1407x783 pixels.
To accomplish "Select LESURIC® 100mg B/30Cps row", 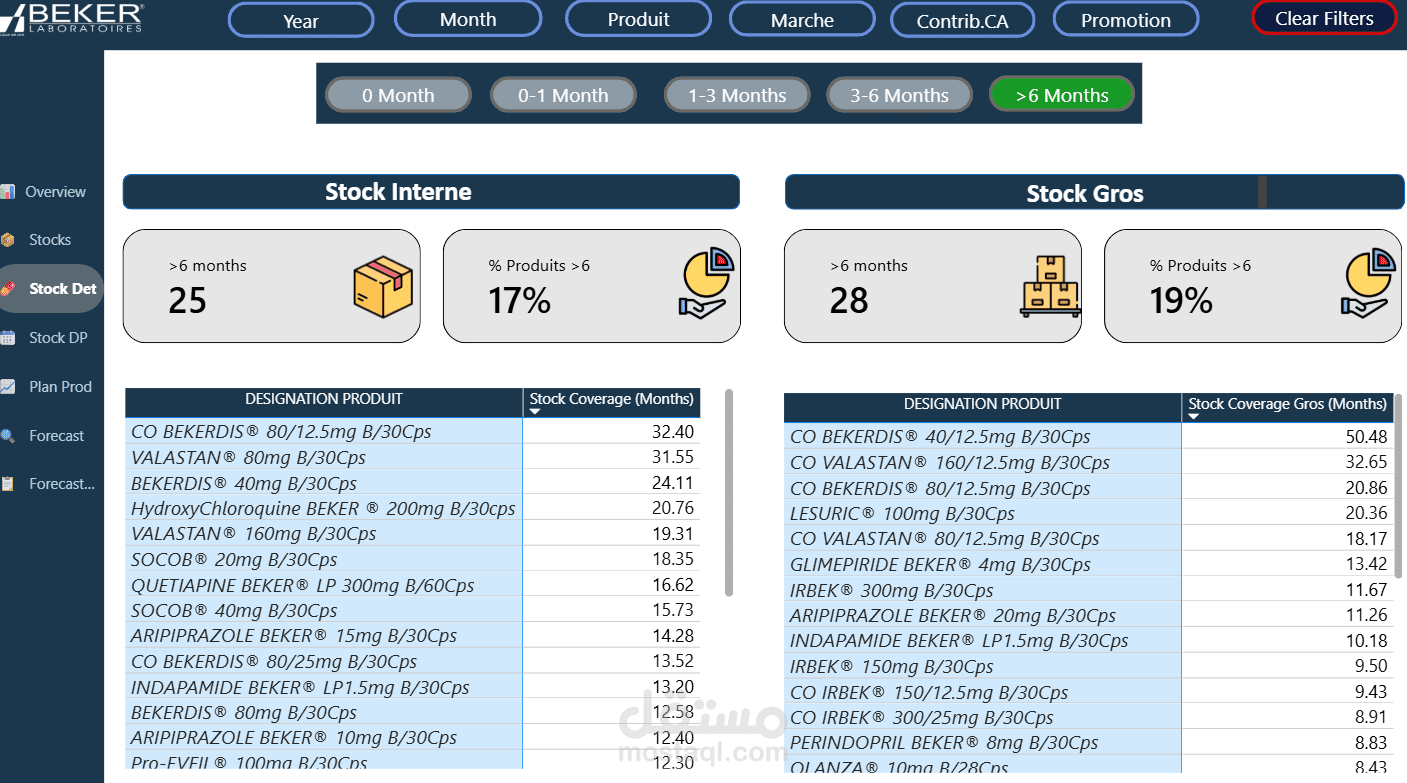I will click(x=1089, y=514).
